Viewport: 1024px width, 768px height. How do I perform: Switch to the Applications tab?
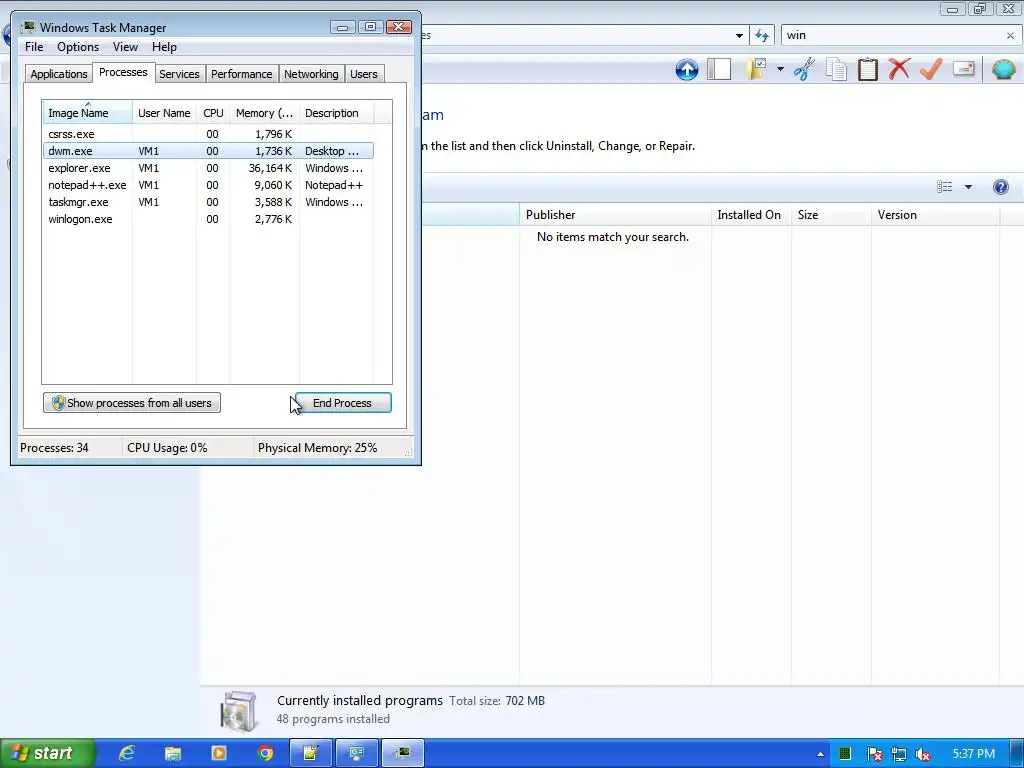click(x=59, y=74)
